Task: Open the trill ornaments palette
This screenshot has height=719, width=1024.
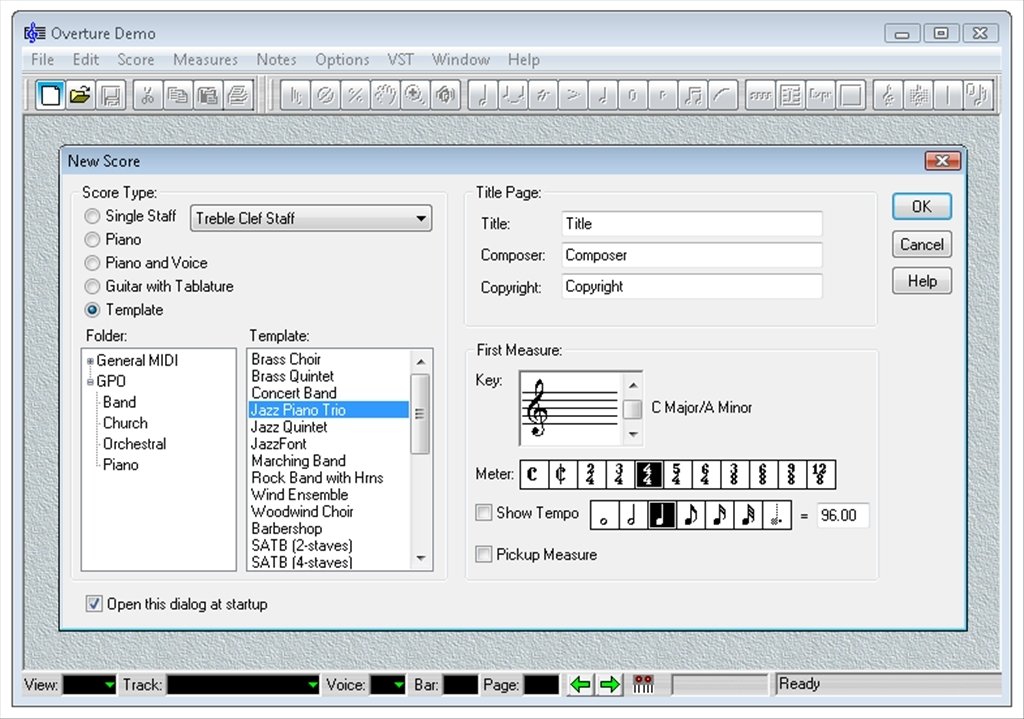Action: (543, 95)
